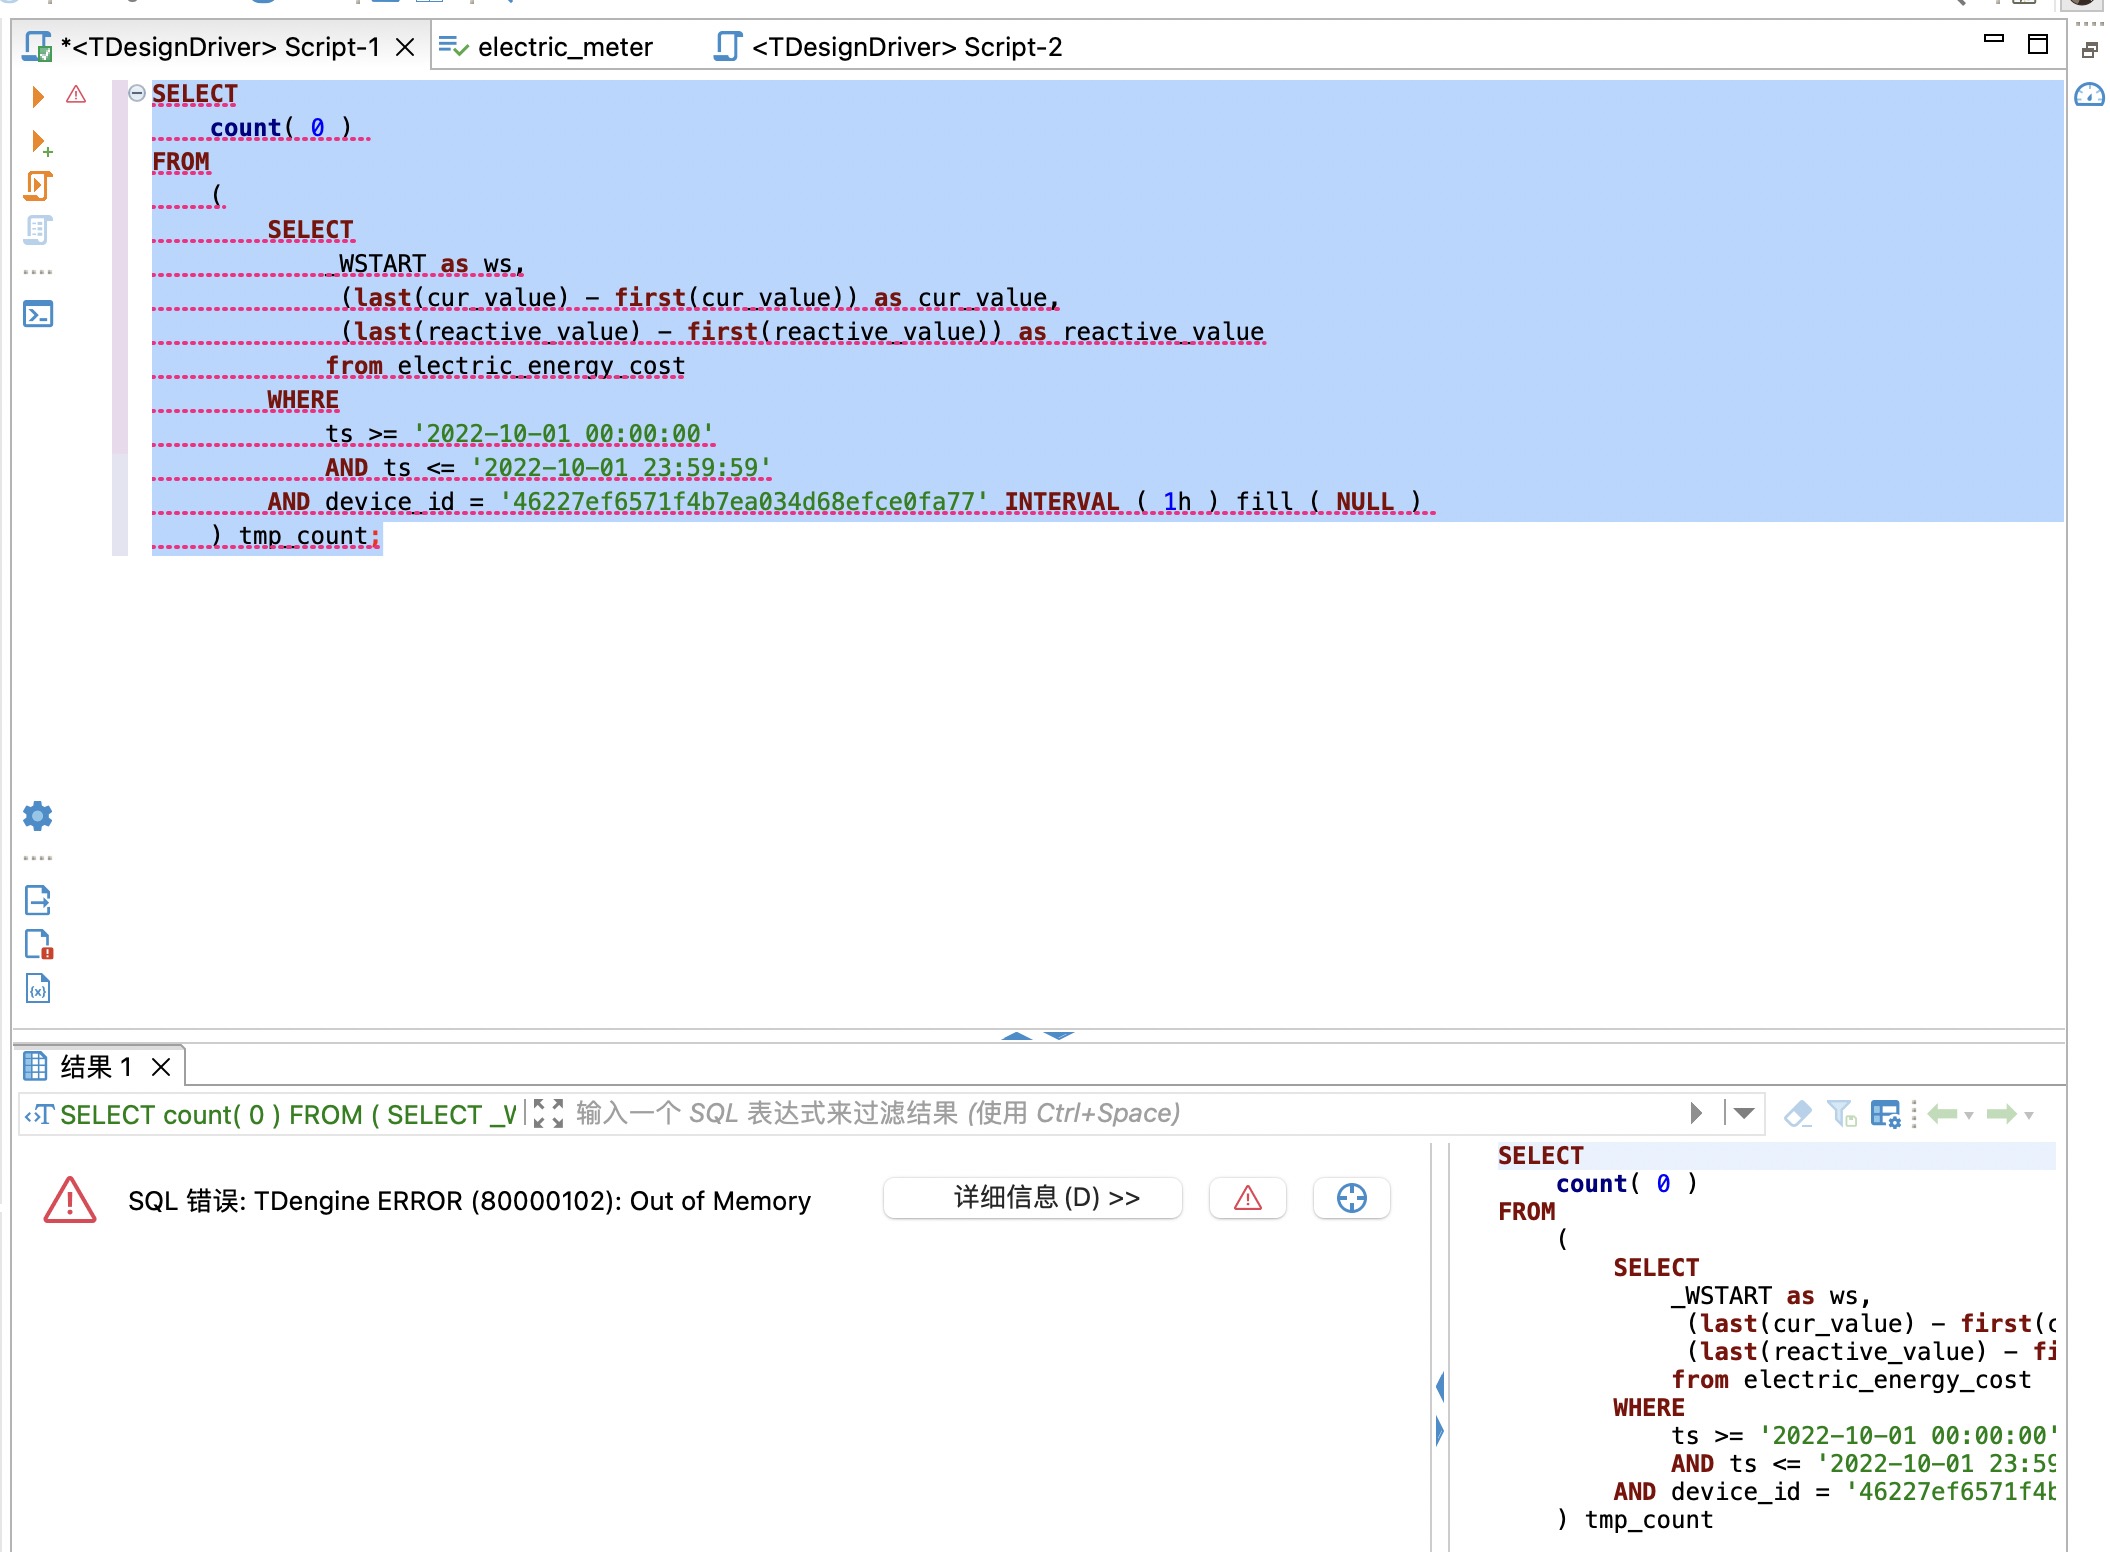2110x1552 pixels.
Task: Export the result set with the export icon
Action: 38,900
